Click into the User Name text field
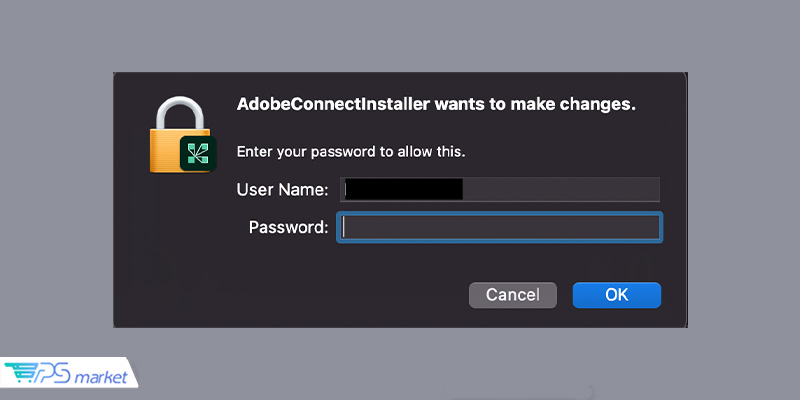Image resolution: width=800 pixels, height=400 pixels. coord(500,189)
